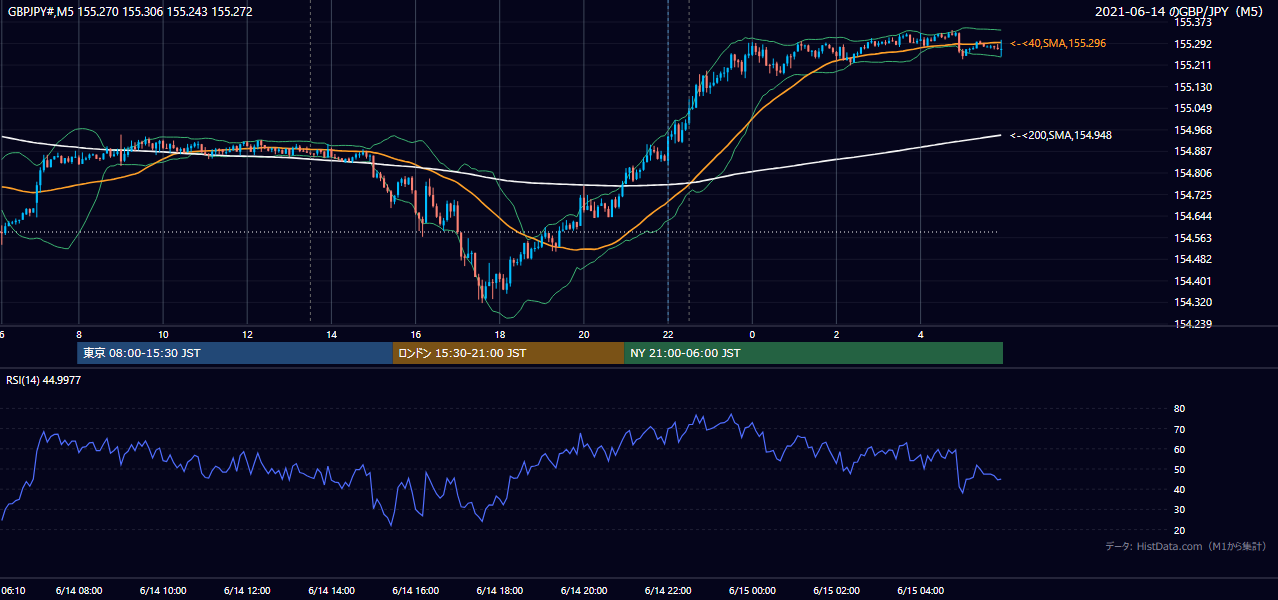Click price axis value 154.563

(1193, 238)
